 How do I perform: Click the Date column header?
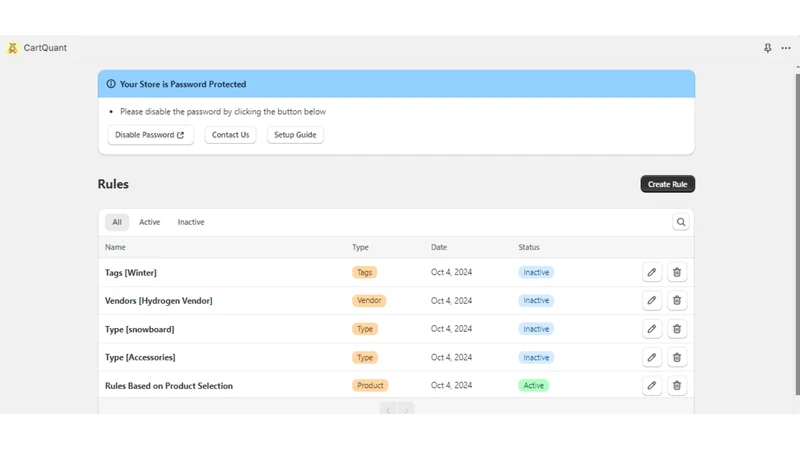pyautogui.click(x=439, y=247)
